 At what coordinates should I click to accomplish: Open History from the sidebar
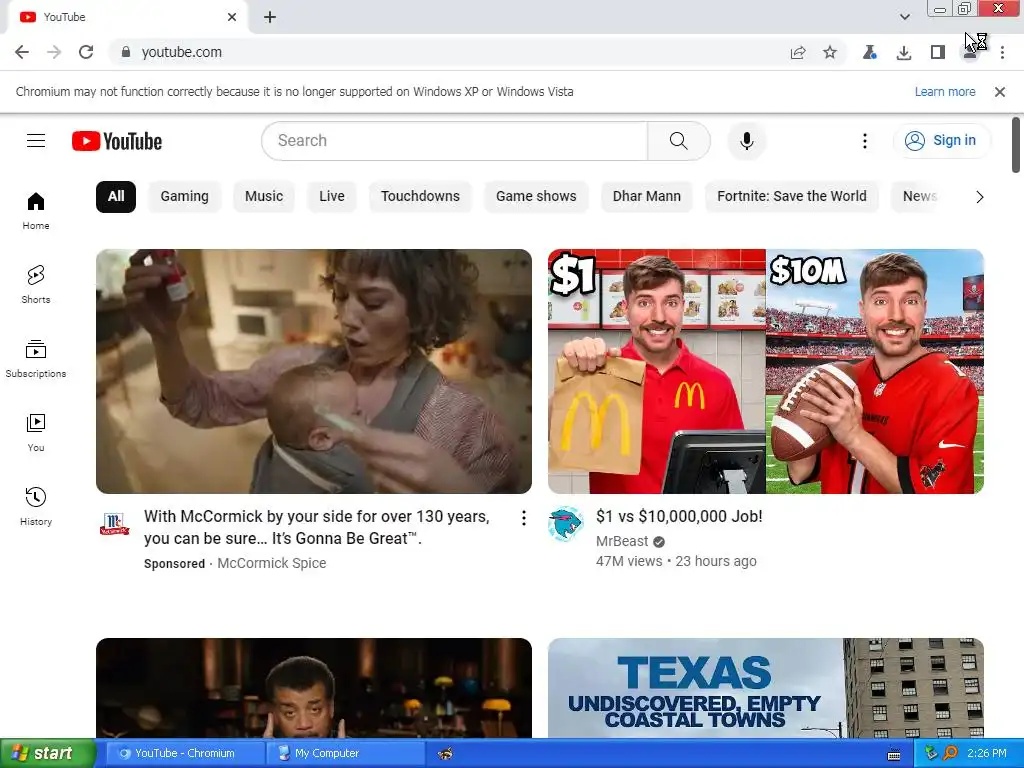(x=36, y=506)
